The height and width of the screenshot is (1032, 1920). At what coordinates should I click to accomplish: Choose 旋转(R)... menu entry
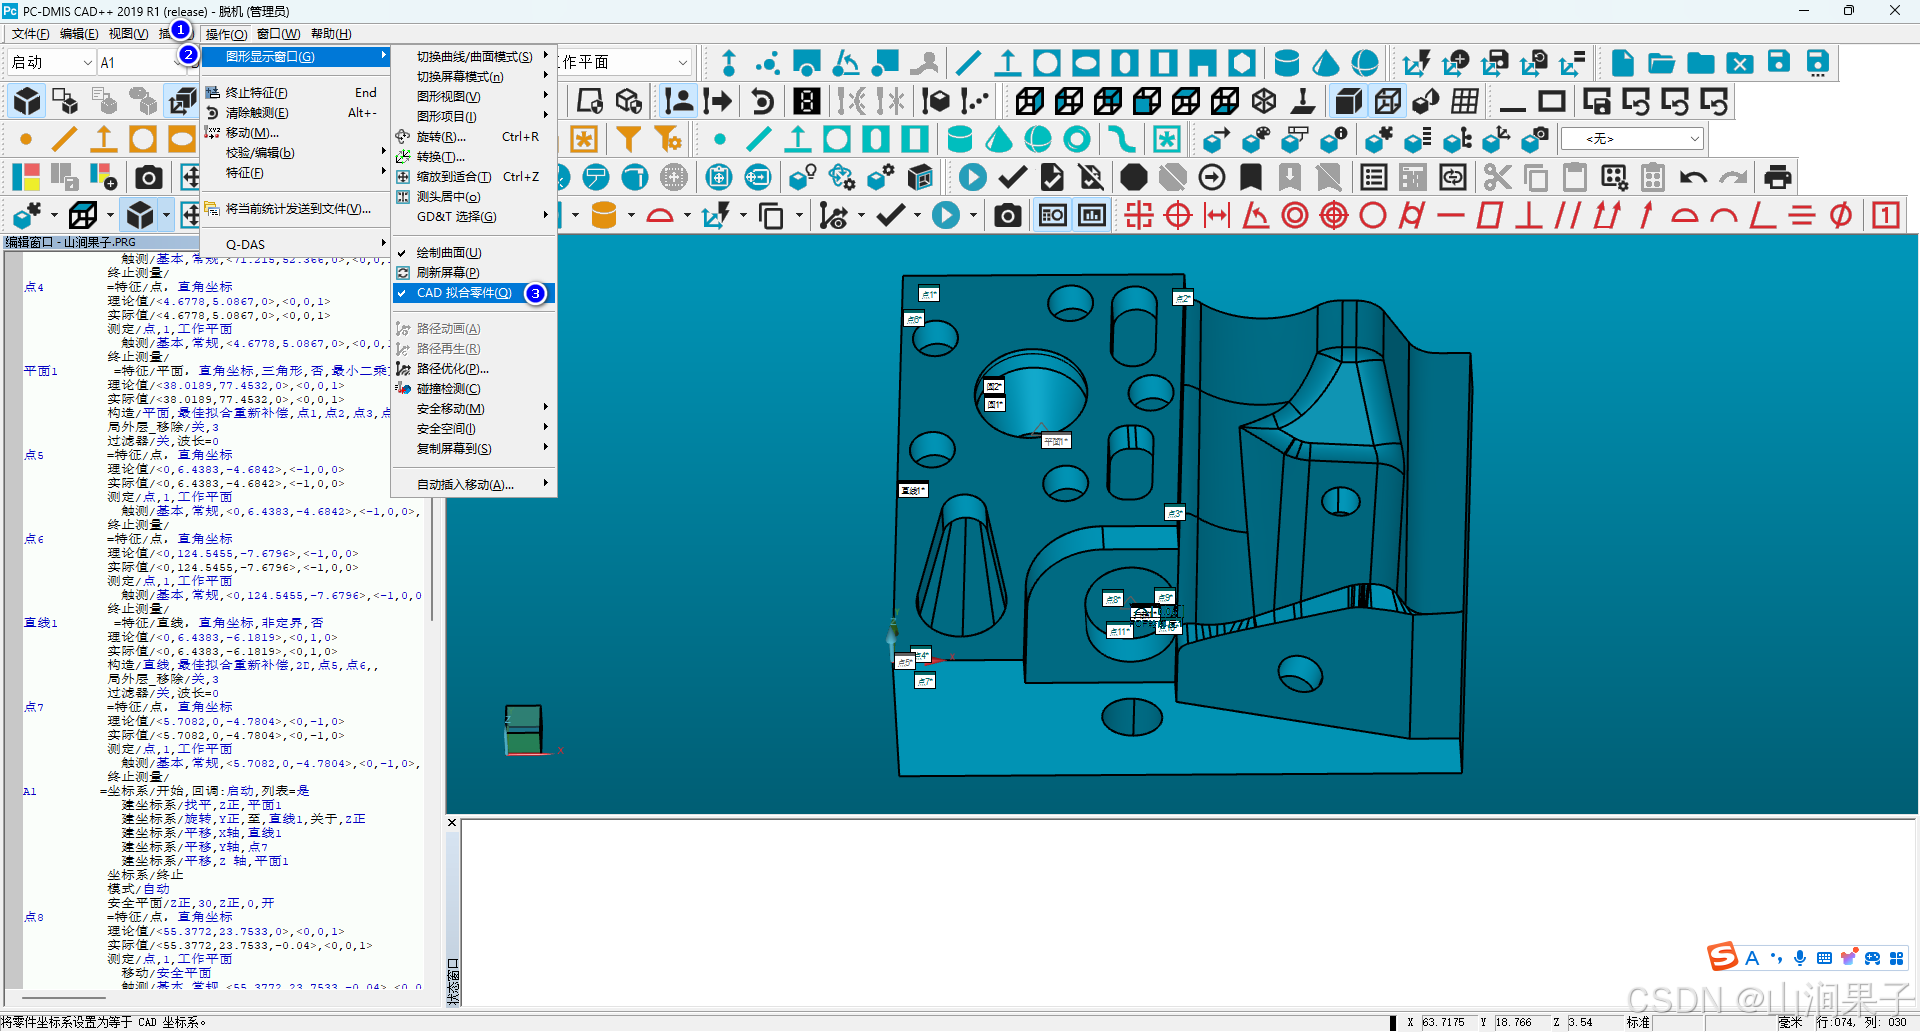473,137
